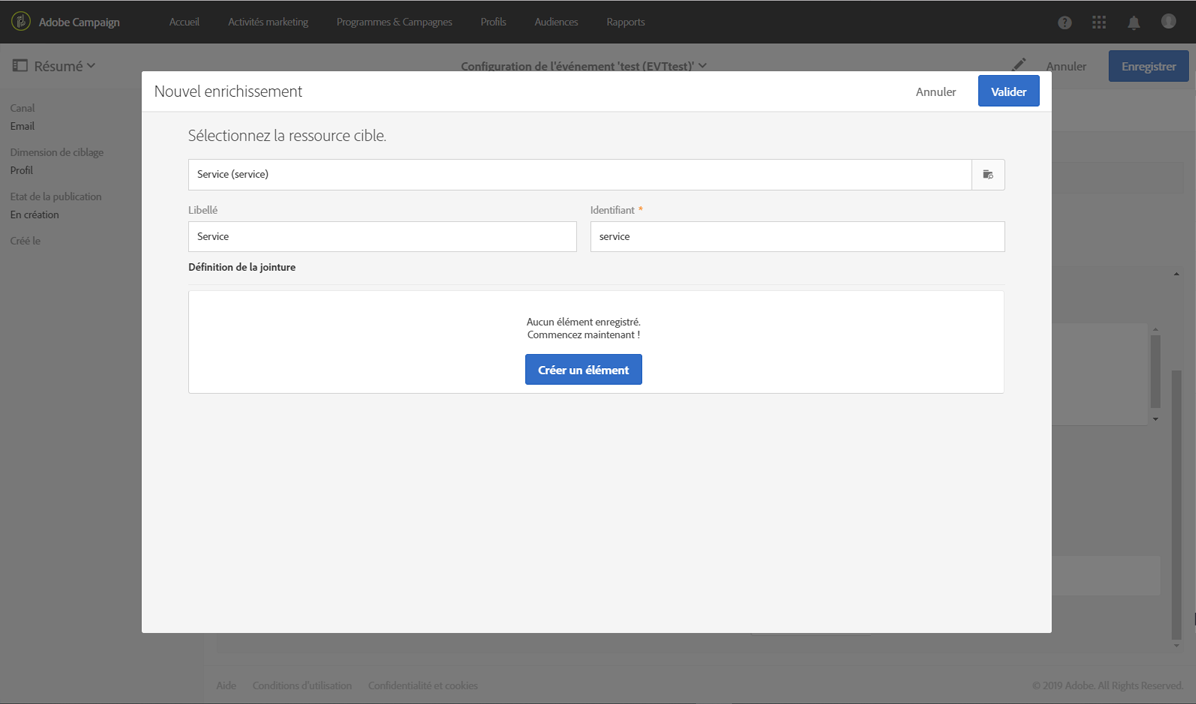
Task: Open the Audiences menu
Action: (556, 22)
